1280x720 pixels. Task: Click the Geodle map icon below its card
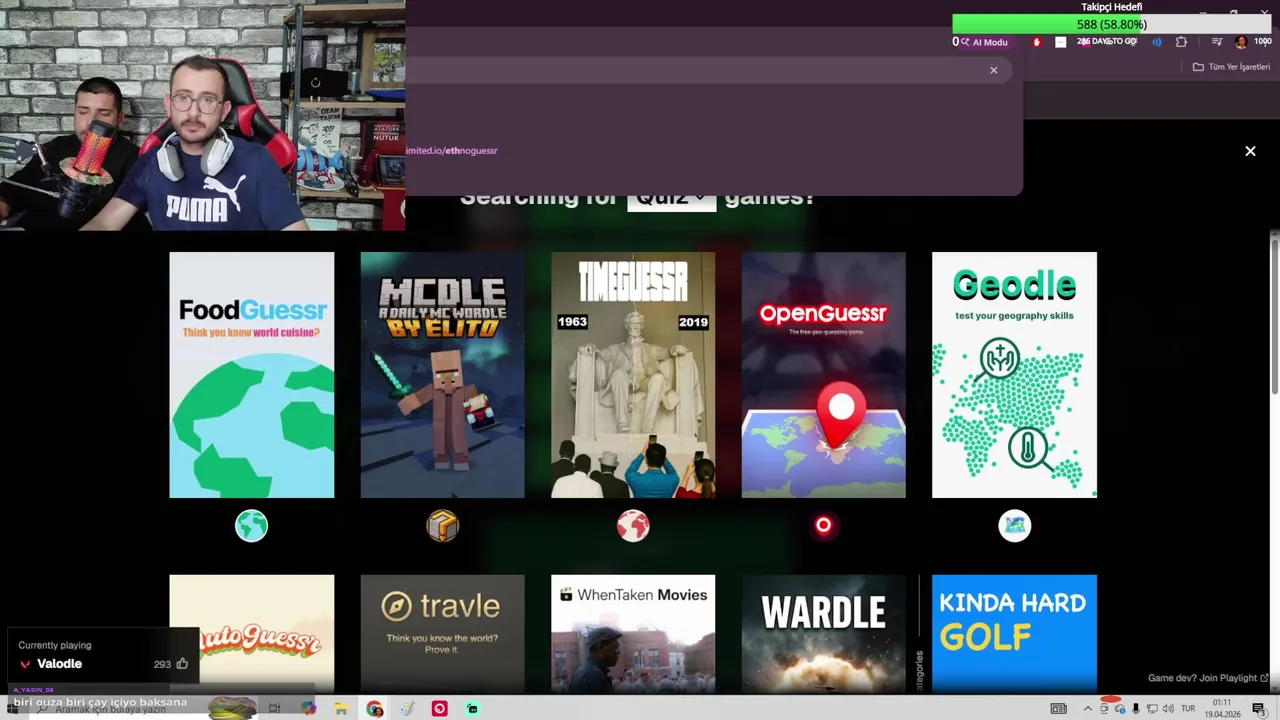coord(1014,526)
